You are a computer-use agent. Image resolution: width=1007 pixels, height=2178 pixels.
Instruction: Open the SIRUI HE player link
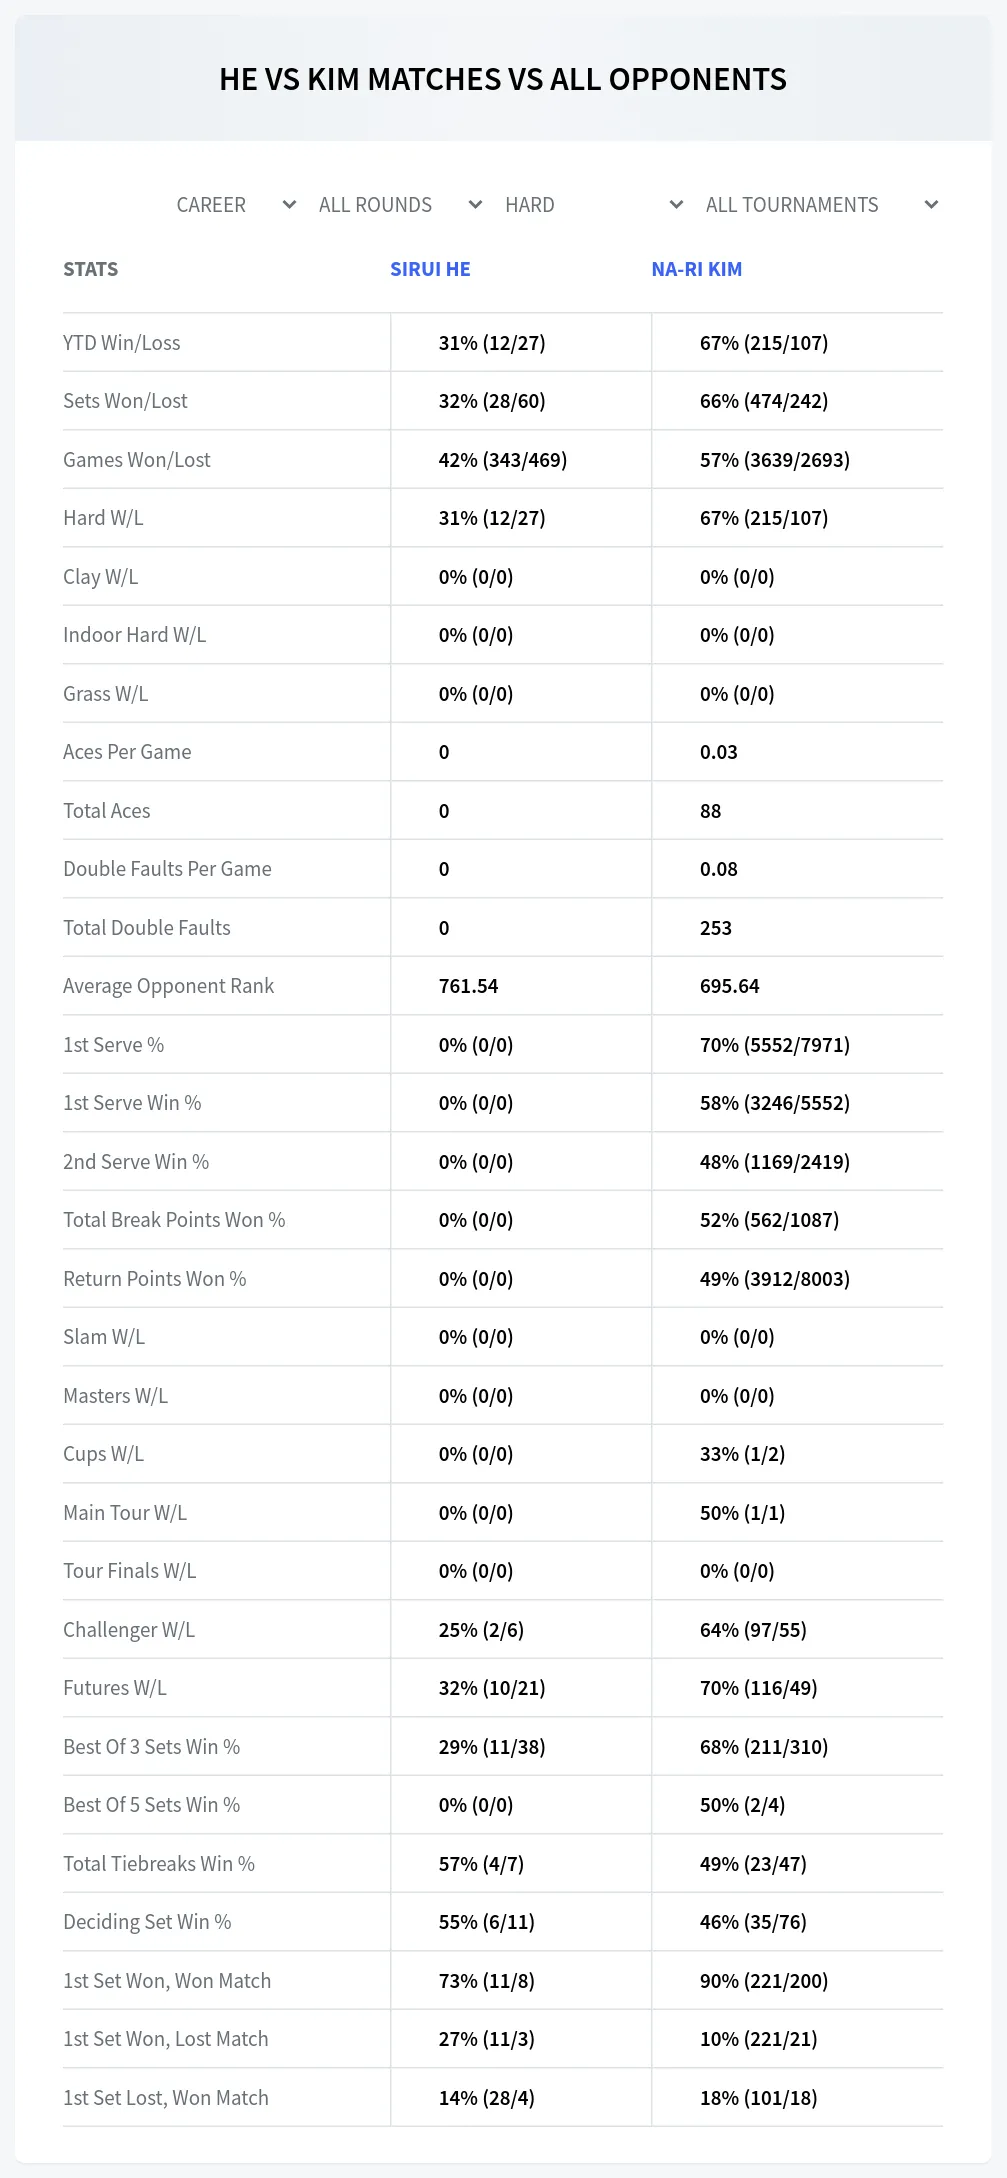point(430,269)
